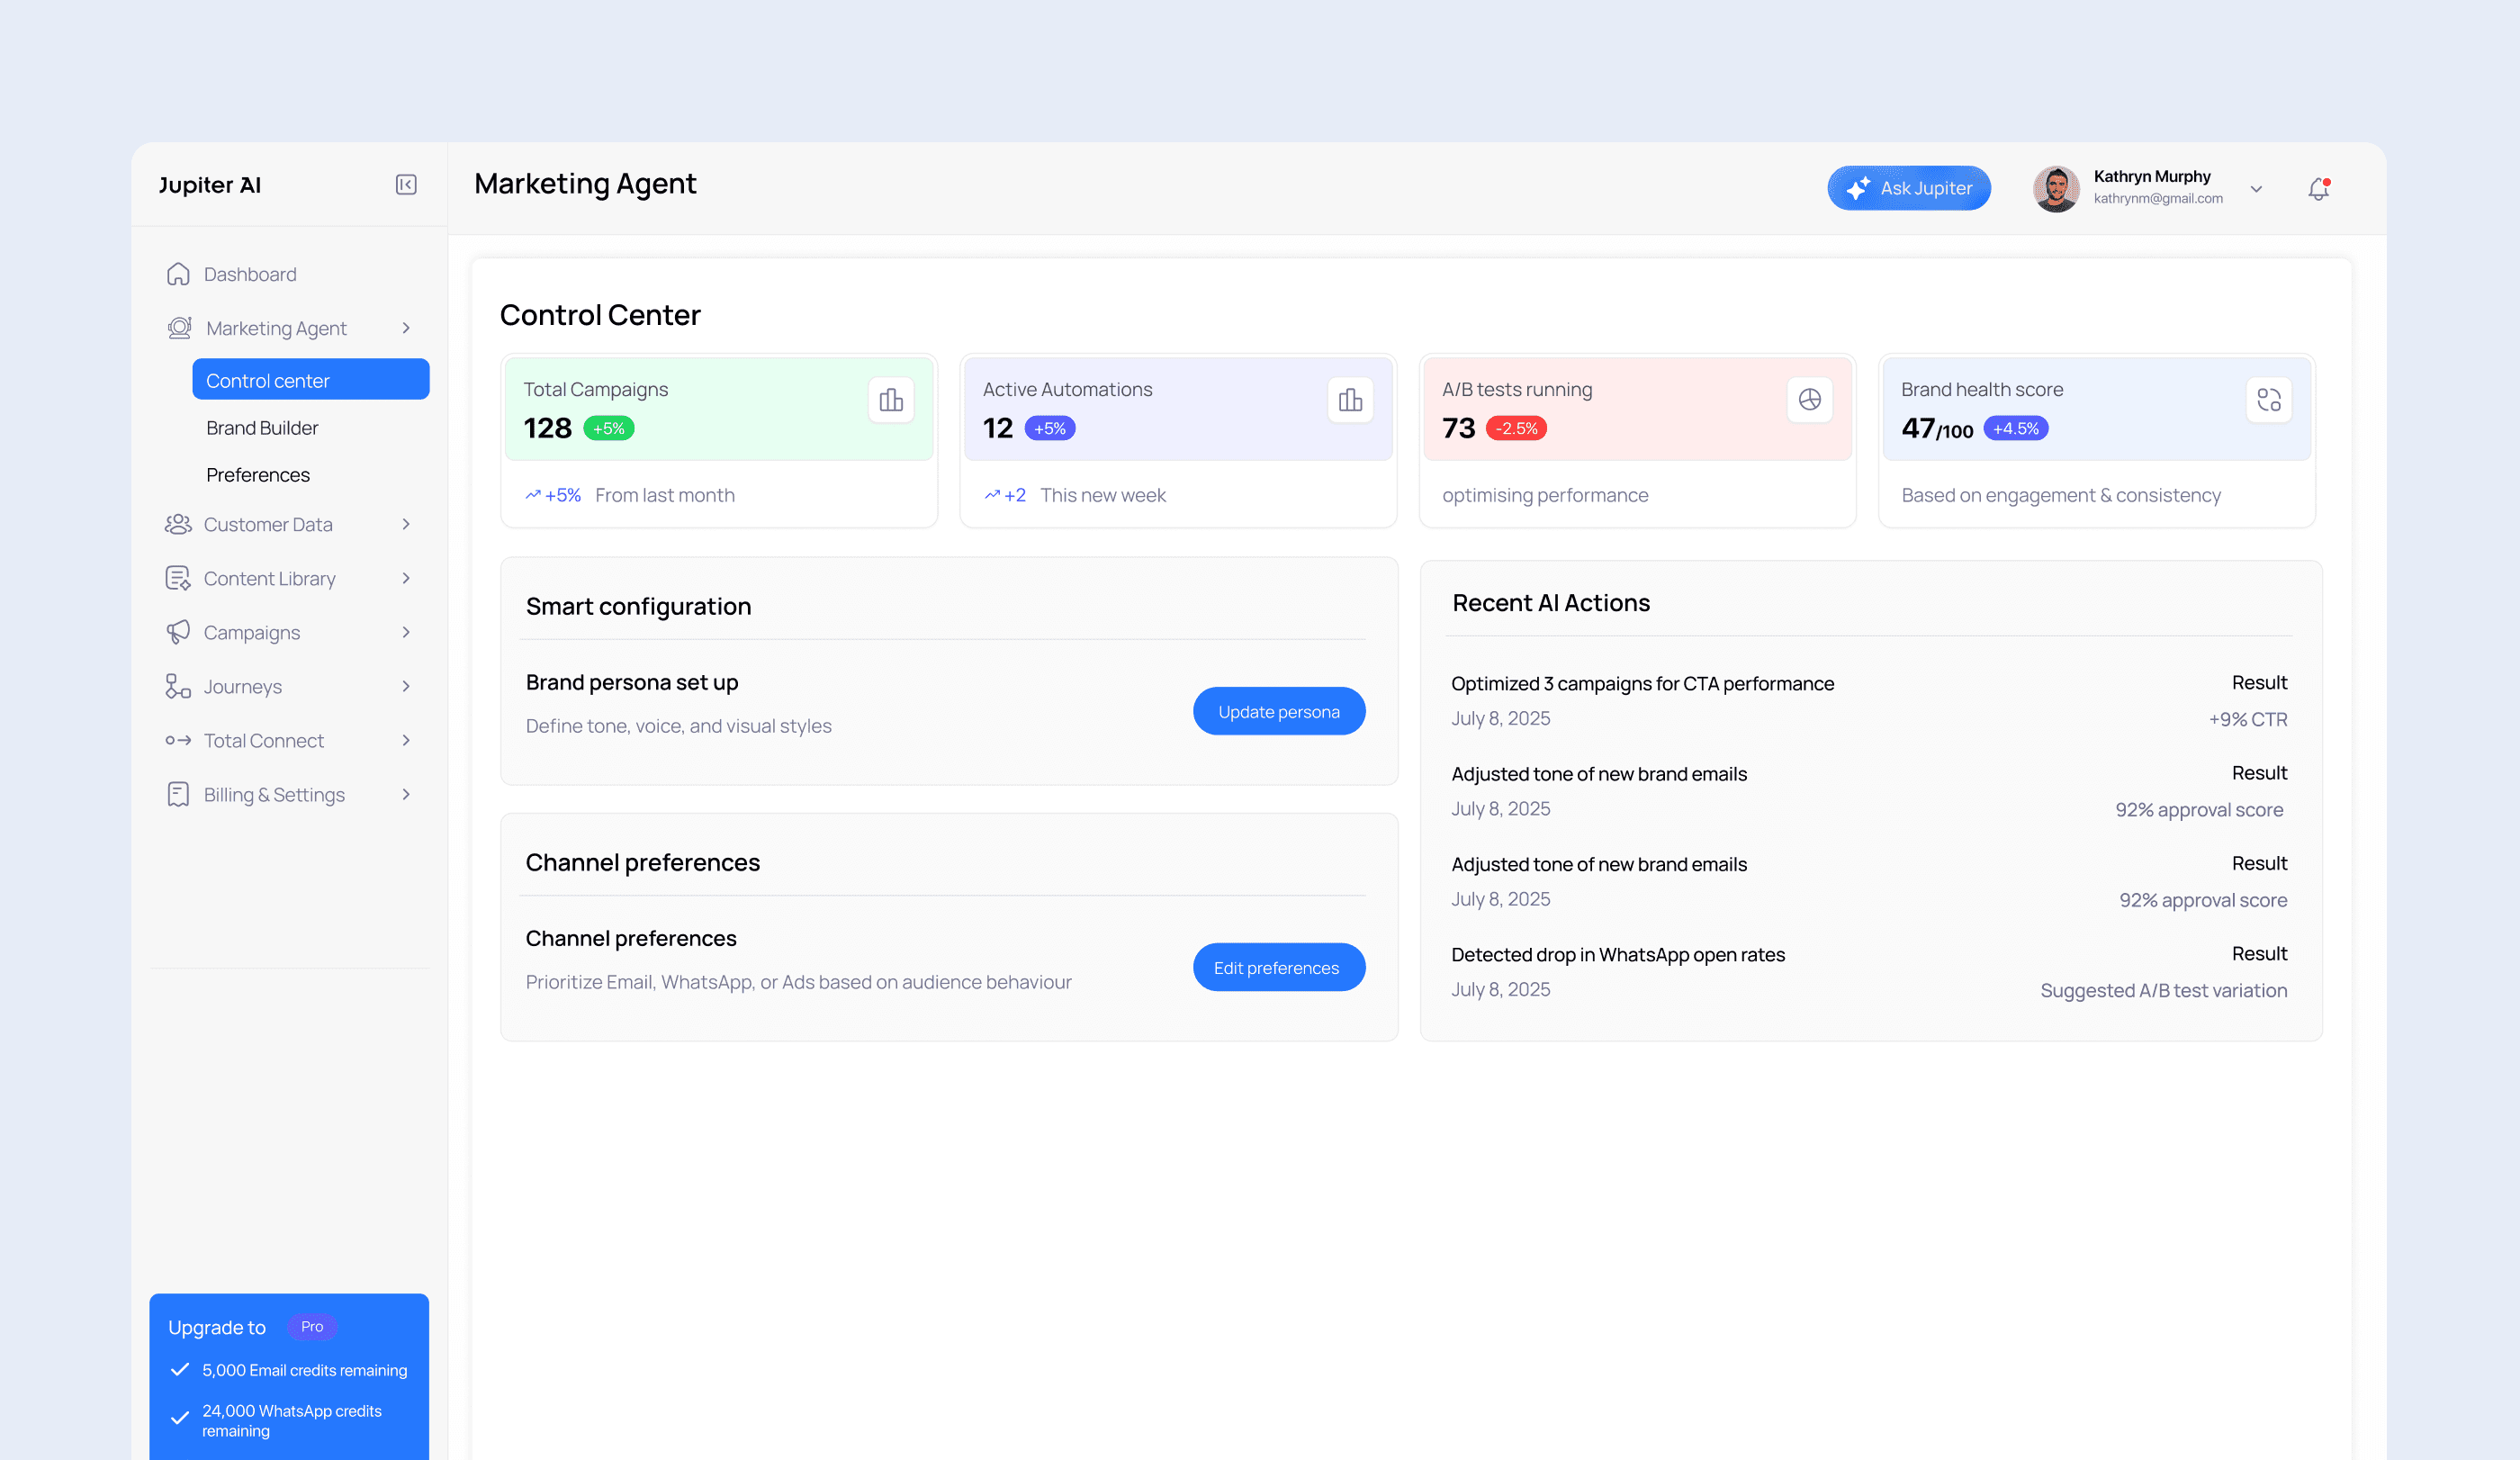This screenshot has height=1460, width=2520.
Task: Click the Brand health score scan icon
Action: pos(2268,401)
